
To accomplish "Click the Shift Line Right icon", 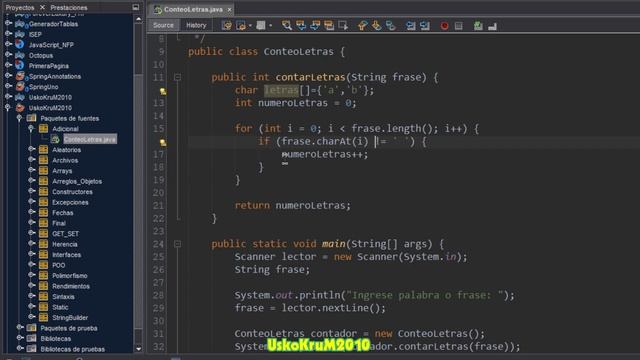I will pyautogui.click(x=425, y=26).
